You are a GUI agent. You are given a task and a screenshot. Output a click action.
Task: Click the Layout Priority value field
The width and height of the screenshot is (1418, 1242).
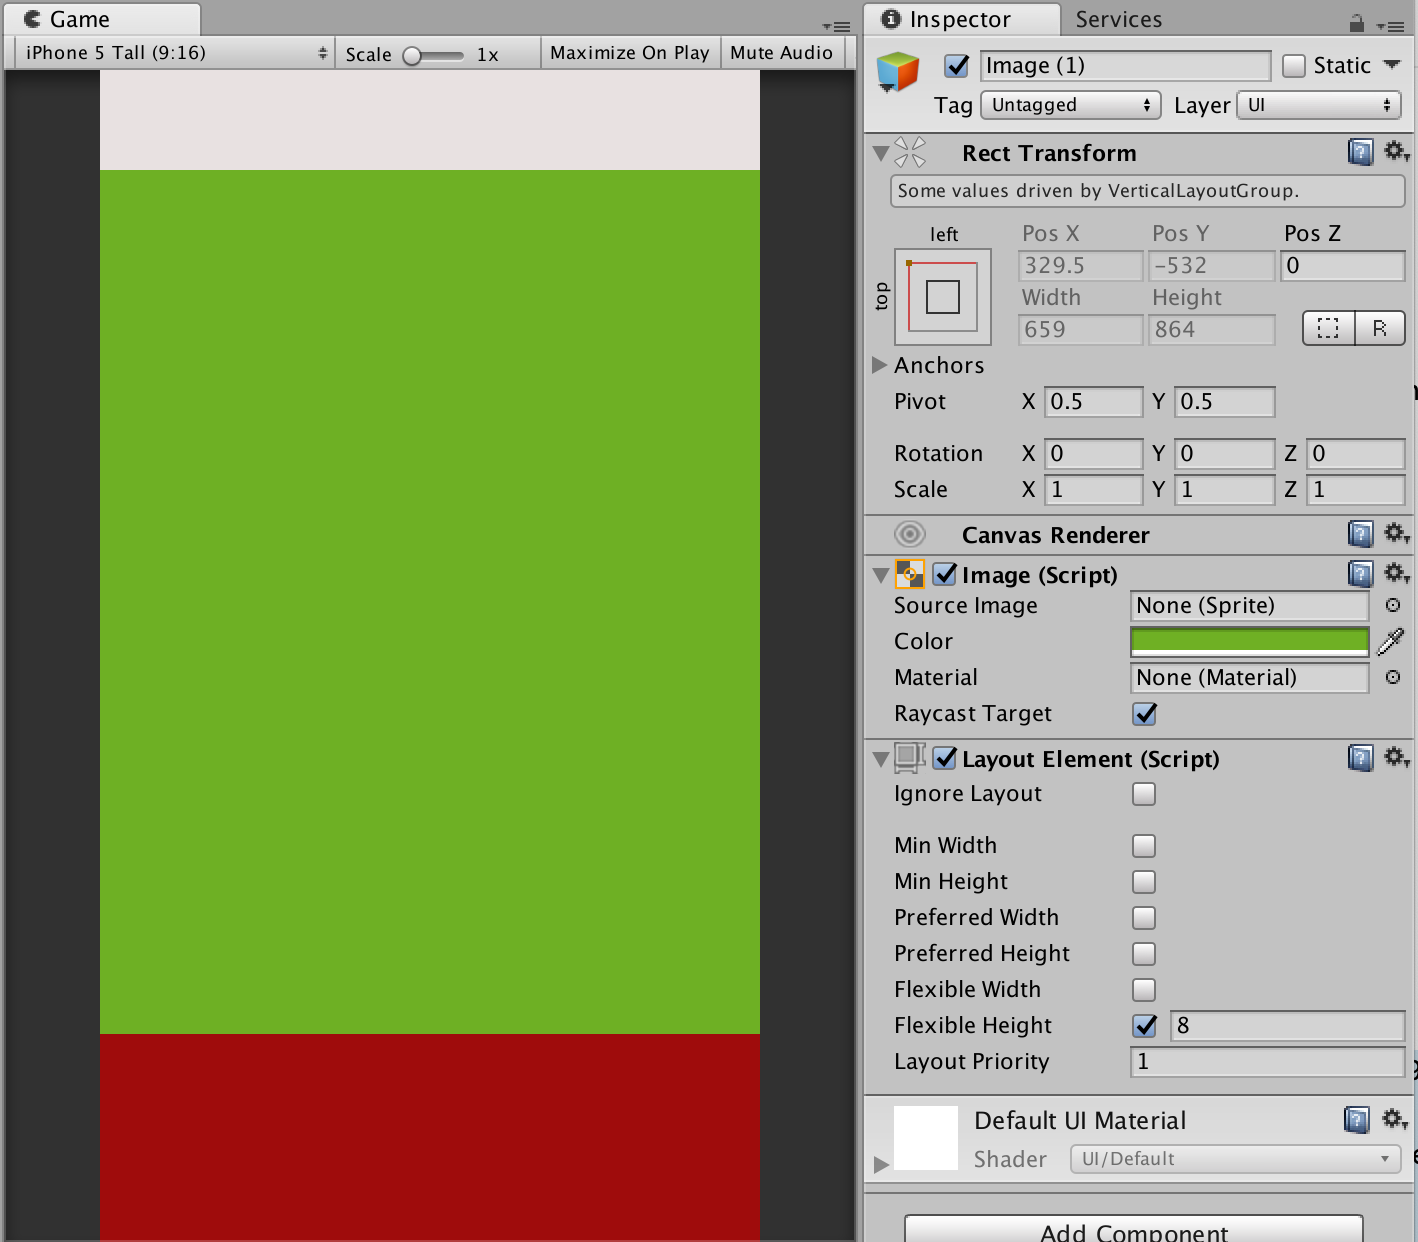pos(1267,1062)
